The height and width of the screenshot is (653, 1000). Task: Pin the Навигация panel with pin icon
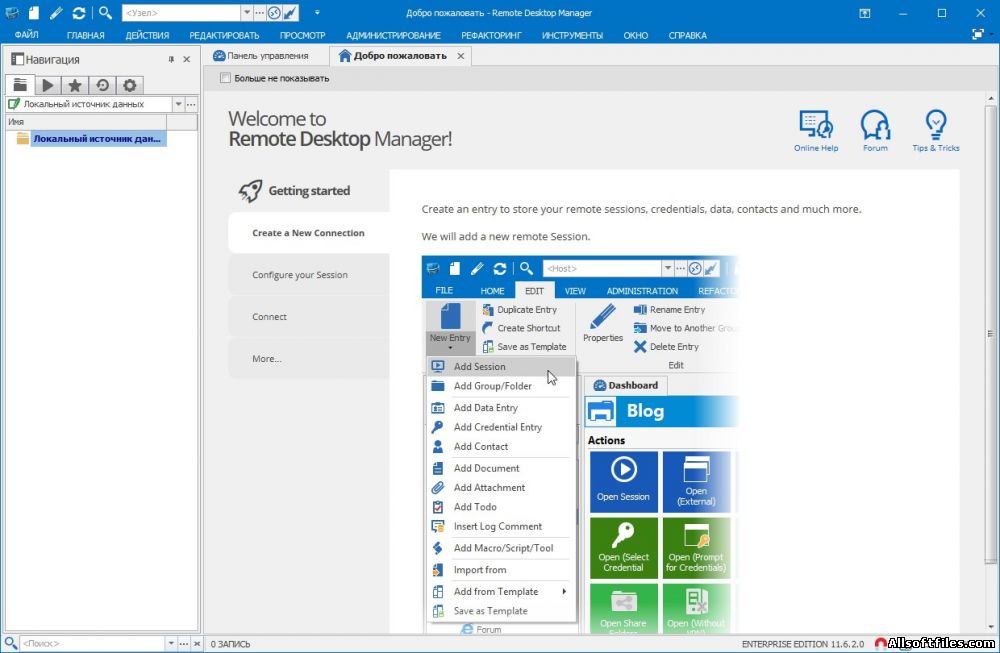point(171,59)
